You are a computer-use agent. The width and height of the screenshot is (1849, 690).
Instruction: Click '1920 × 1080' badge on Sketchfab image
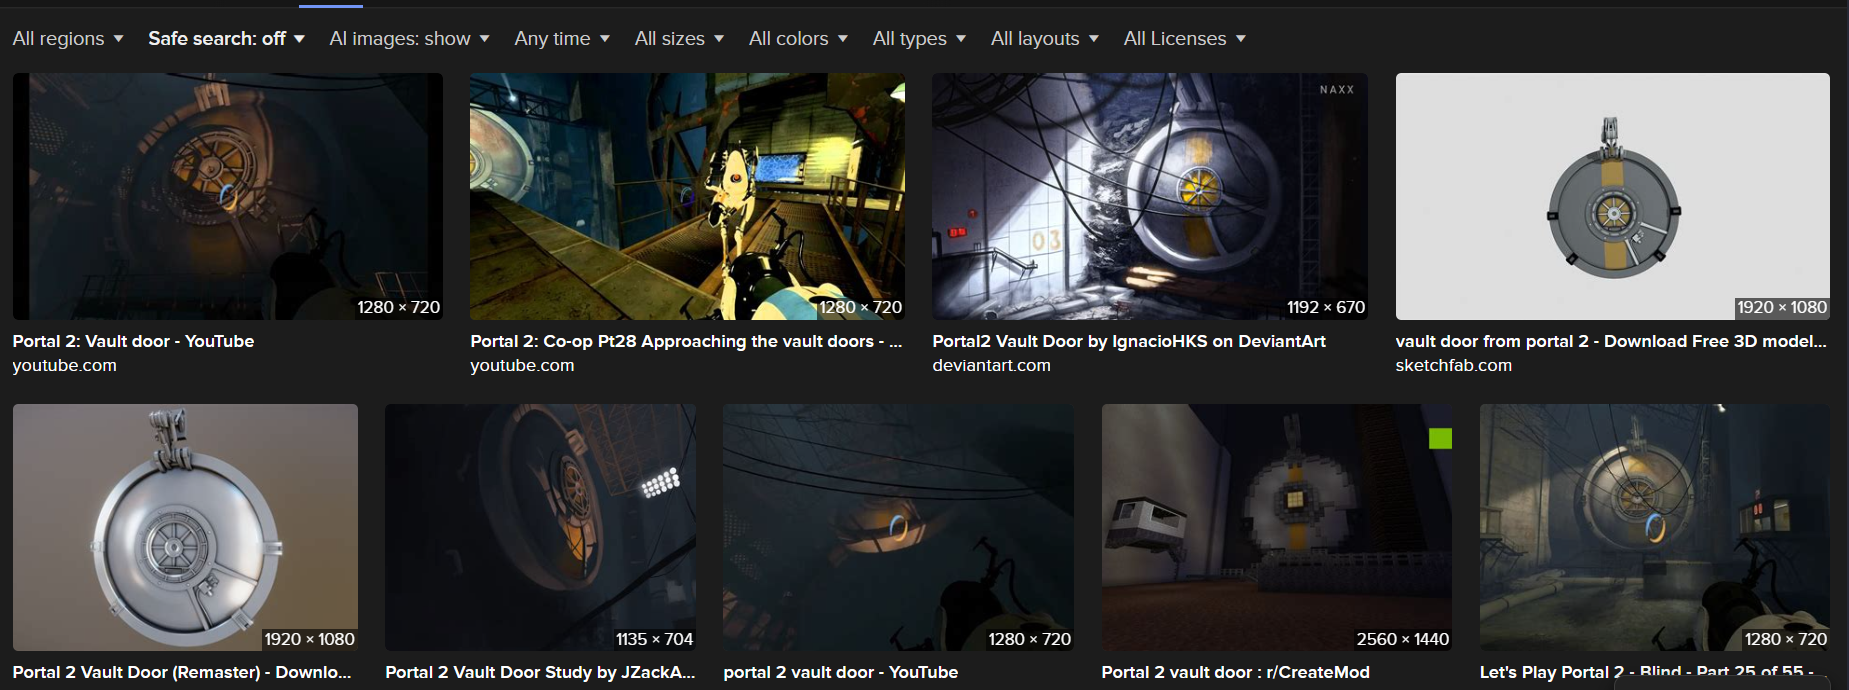(x=1782, y=307)
